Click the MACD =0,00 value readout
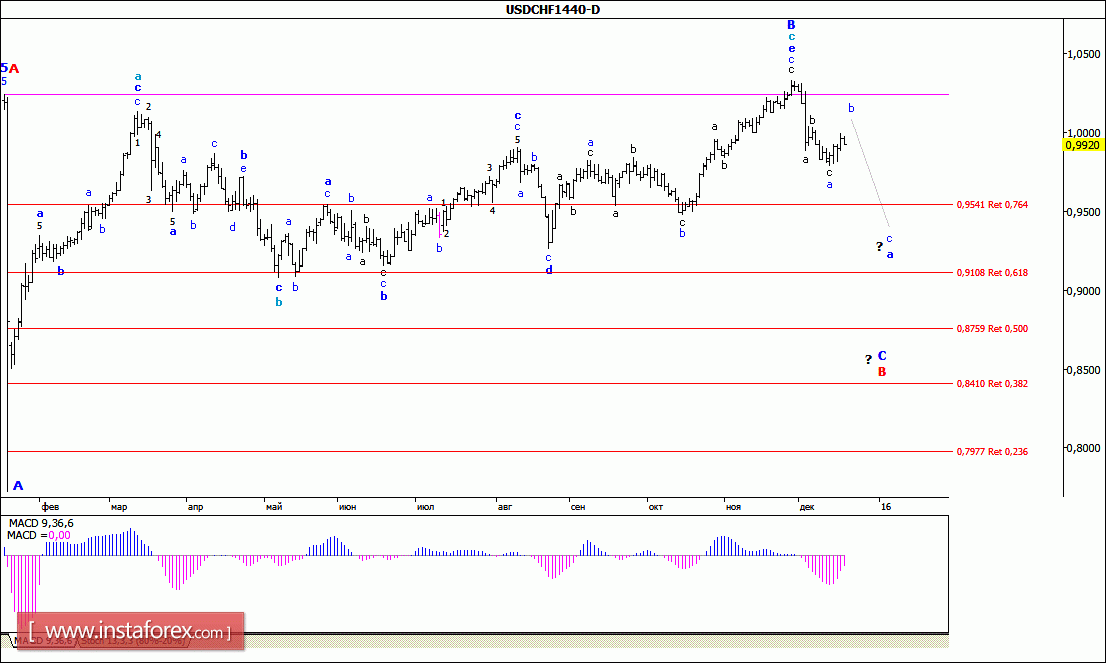 [x=39, y=535]
